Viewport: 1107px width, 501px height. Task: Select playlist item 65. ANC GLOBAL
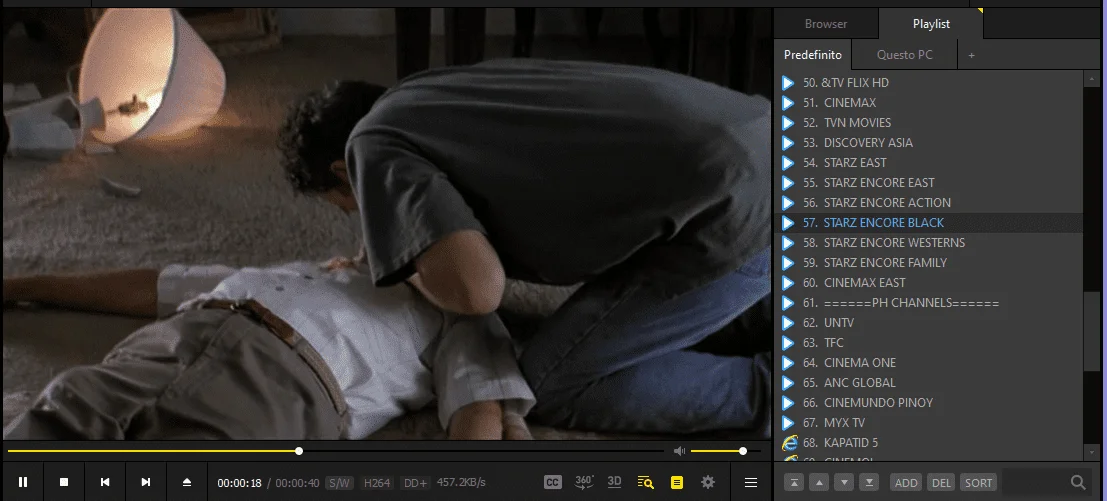click(x=929, y=382)
